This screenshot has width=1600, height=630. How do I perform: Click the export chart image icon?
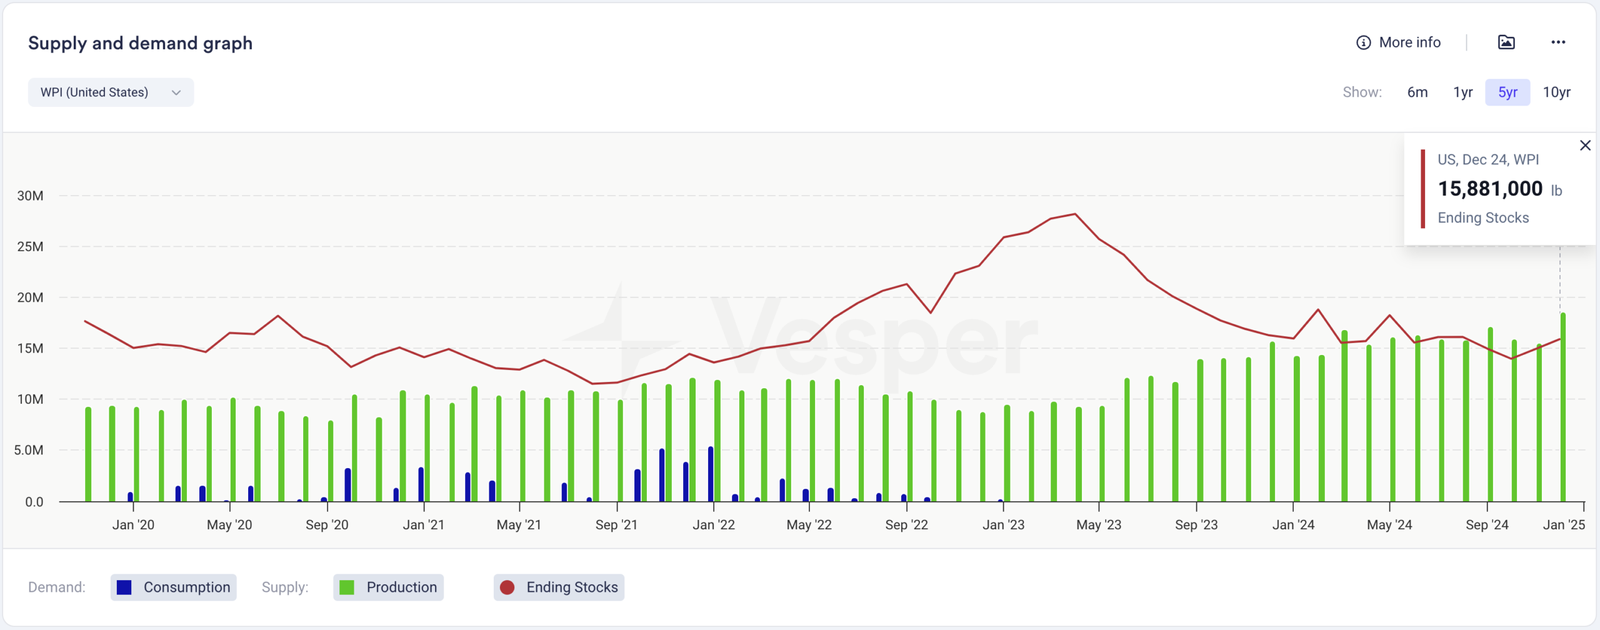1506,42
